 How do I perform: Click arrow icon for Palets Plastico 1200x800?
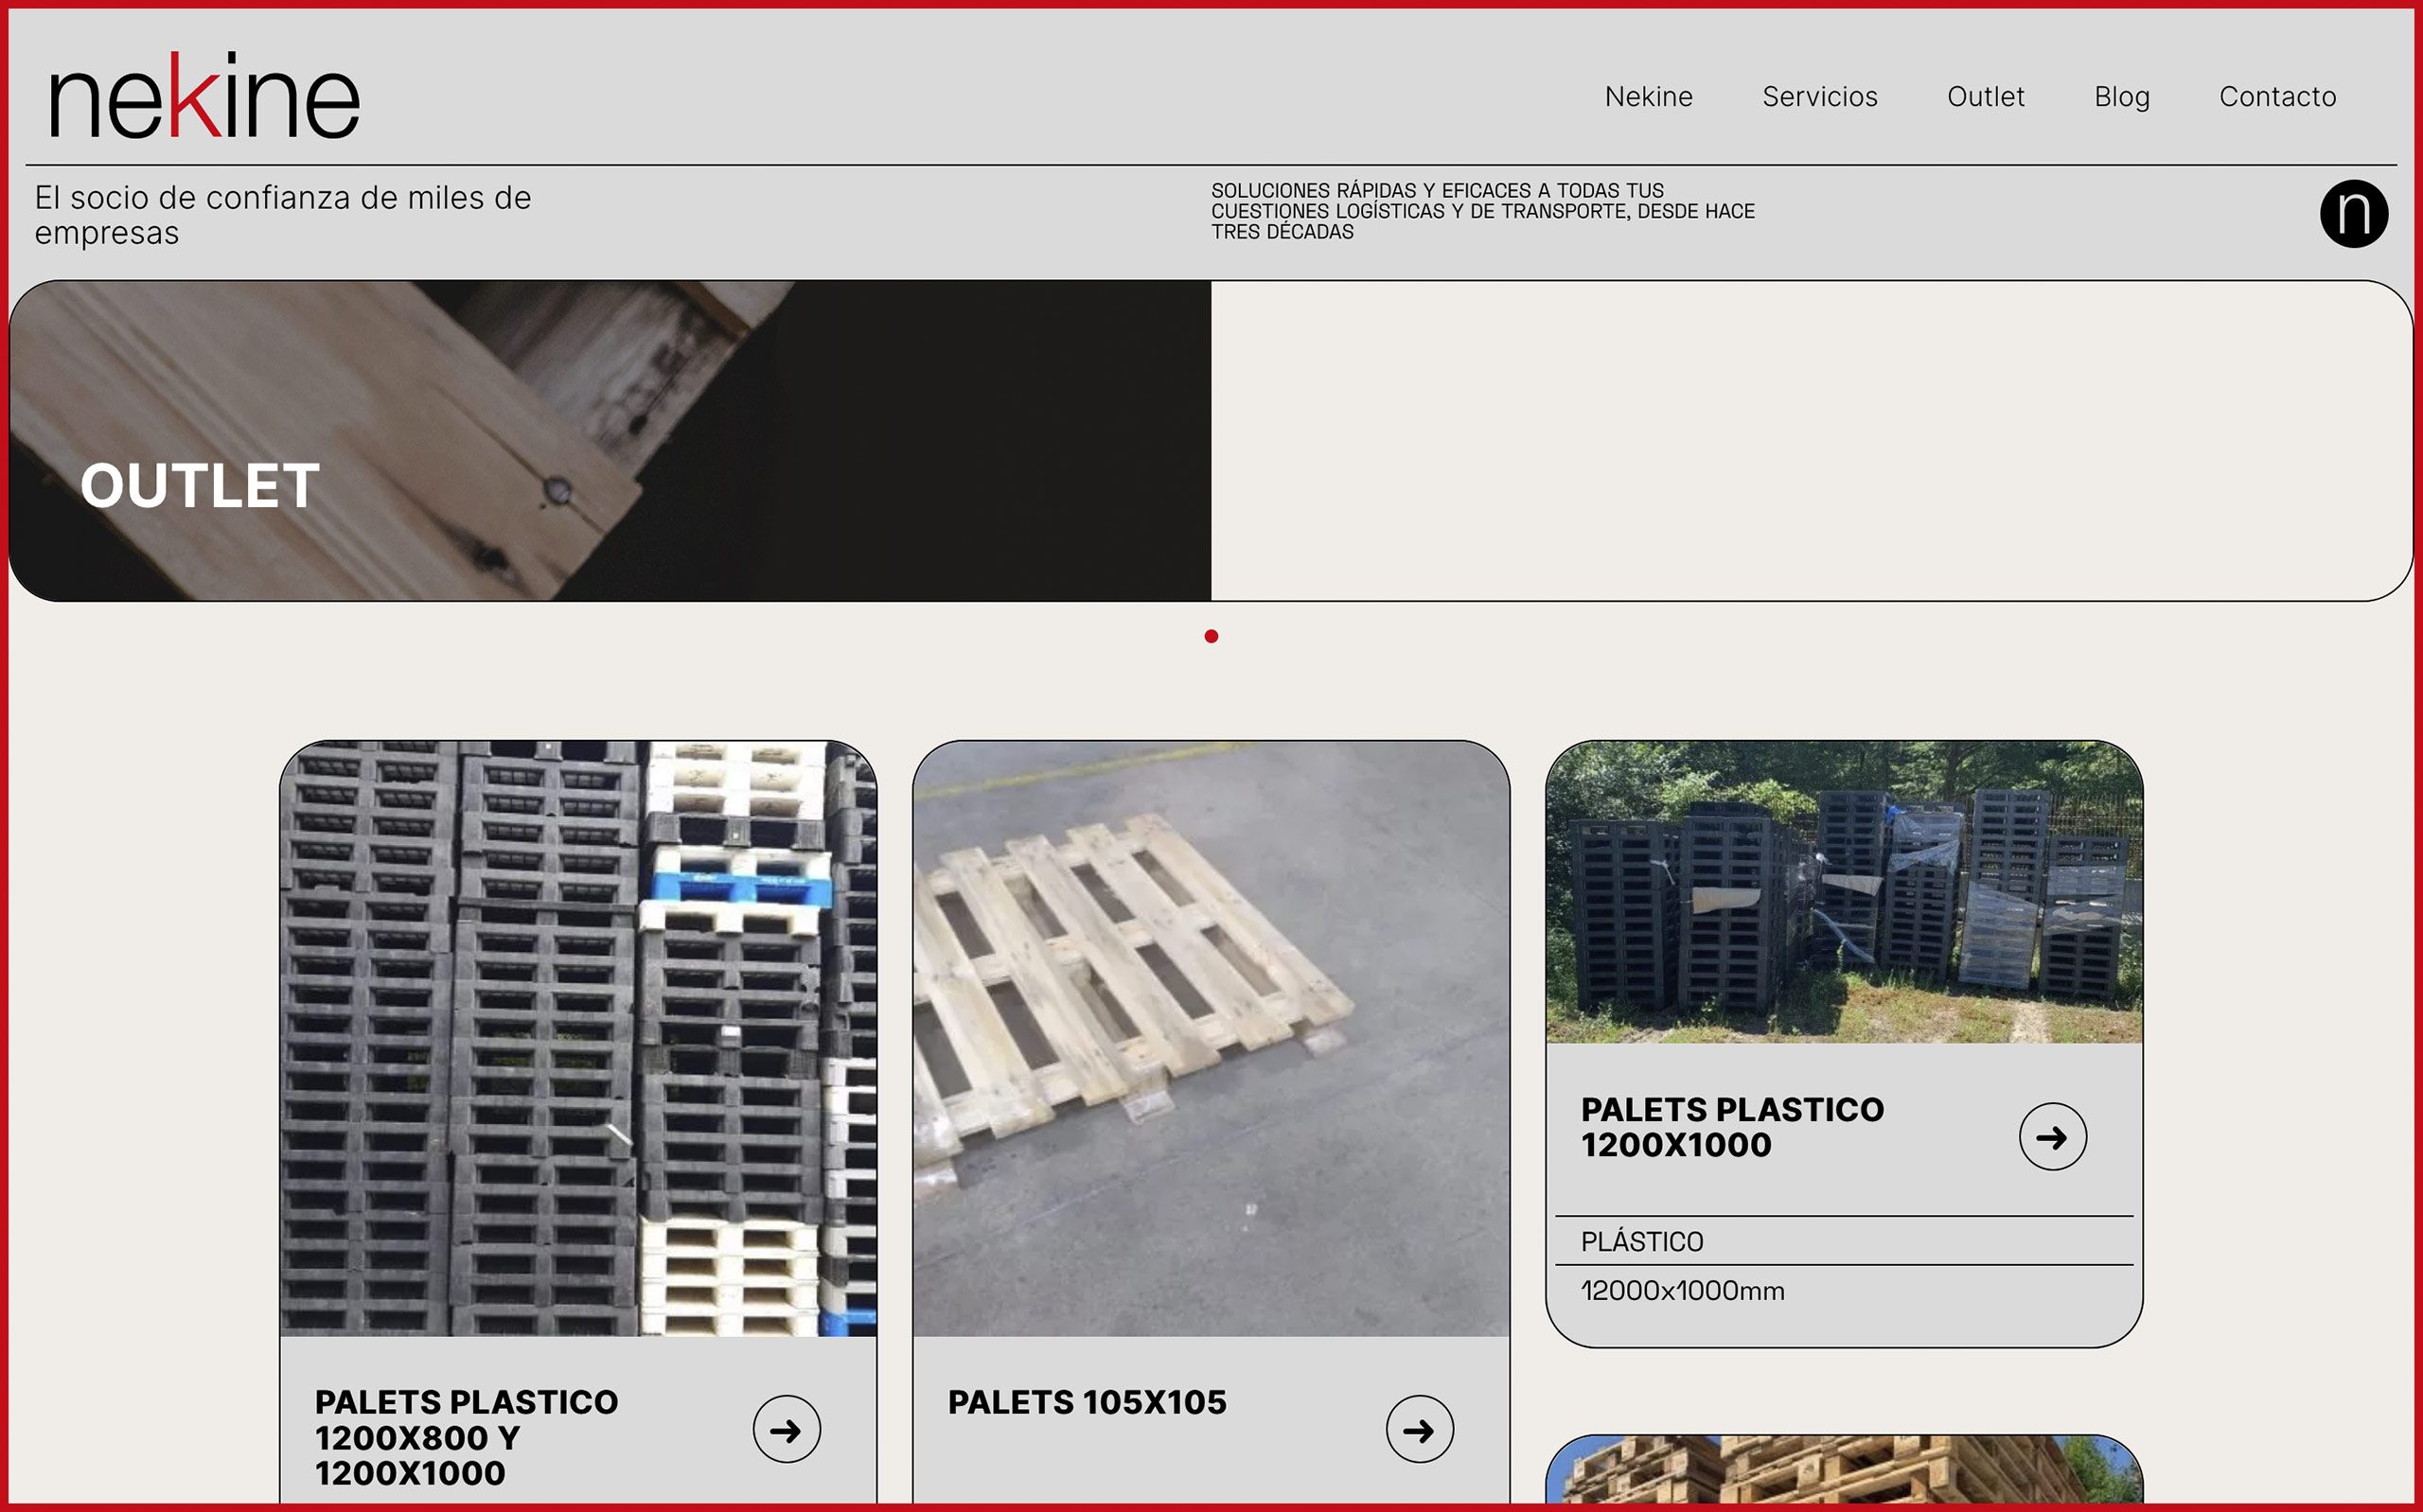pyautogui.click(x=786, y=1429)
